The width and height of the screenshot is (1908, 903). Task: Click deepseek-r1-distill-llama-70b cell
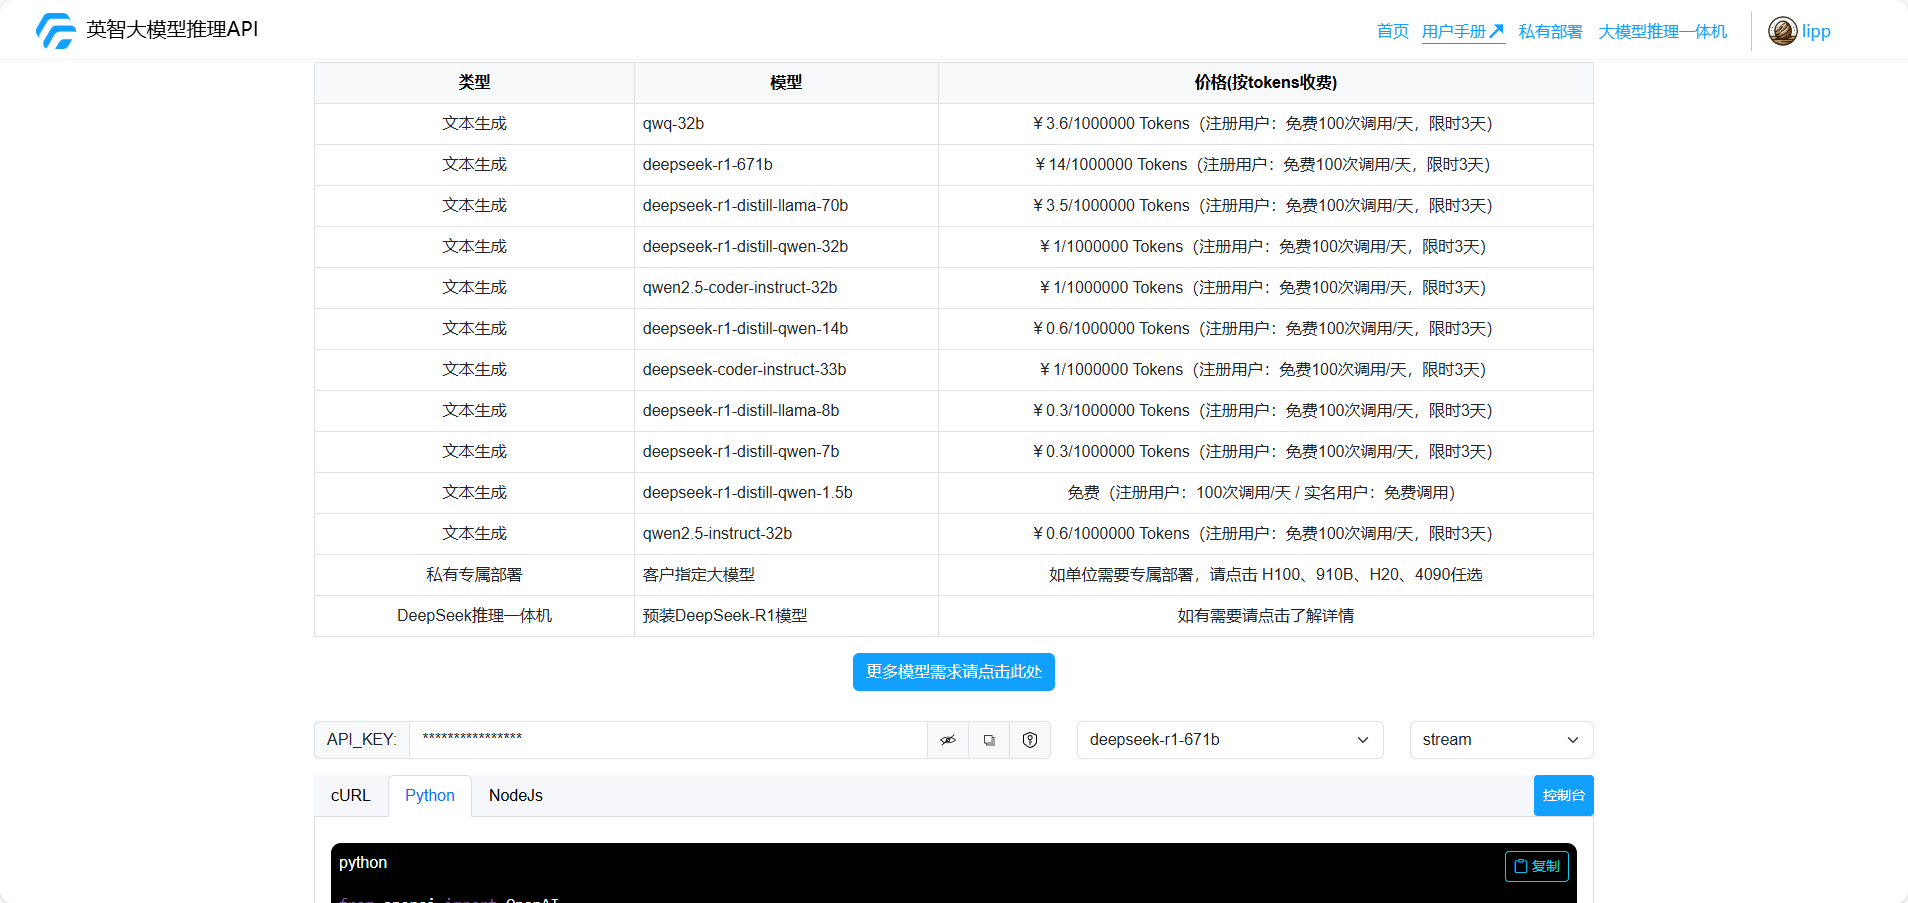tap(786, 206)
